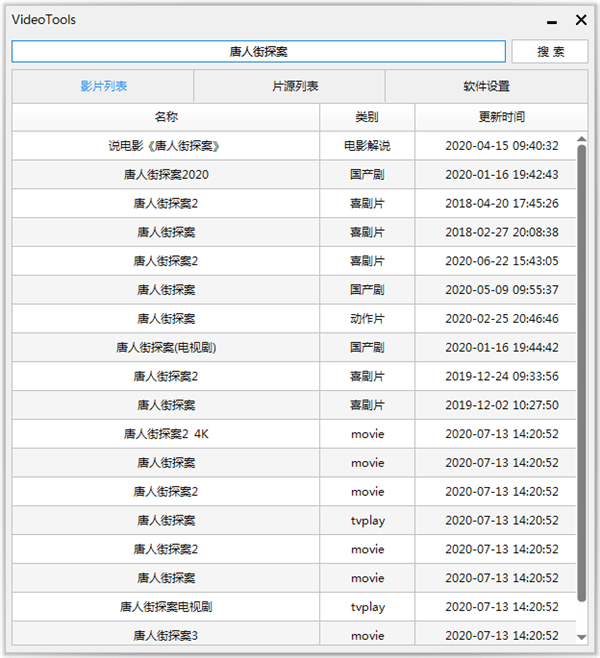Go to the 软件设置 tab
This screenshot has width=600, height=658.
(x=486, y=86)
